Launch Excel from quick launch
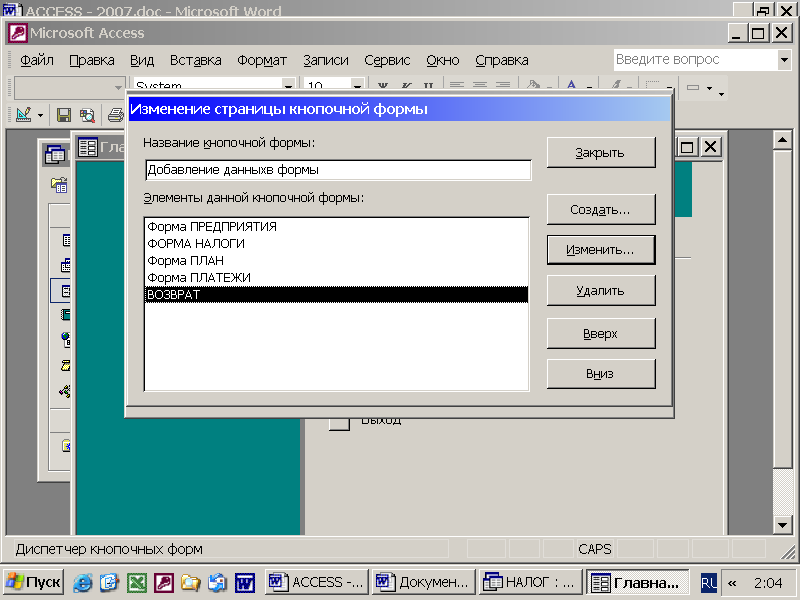The height and width of the screenshot is (600, 800). coord(137,583)
